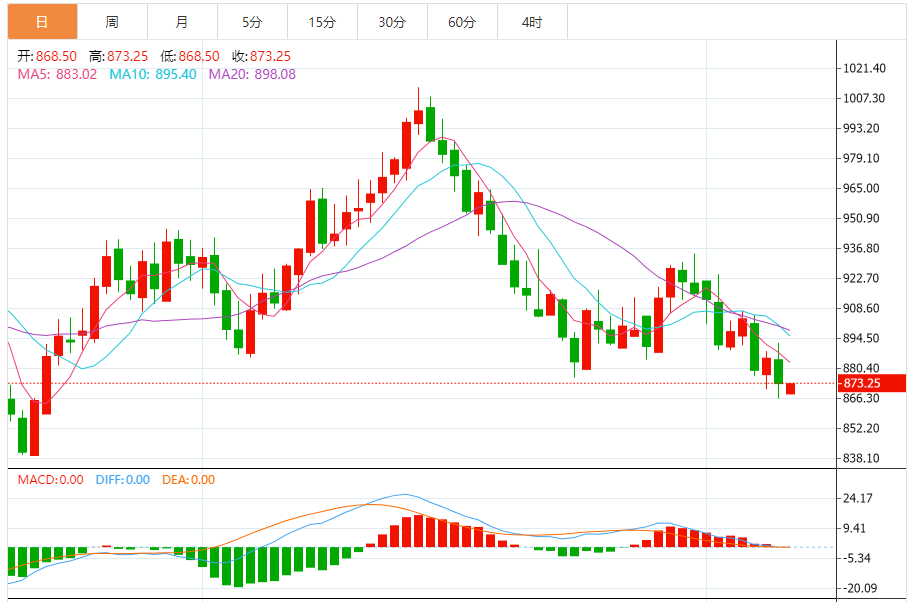Image resolution: width=915 pixels, height=602 pixels.
Task: Switch to the 月 monthly tab
Action: point(183,22)
